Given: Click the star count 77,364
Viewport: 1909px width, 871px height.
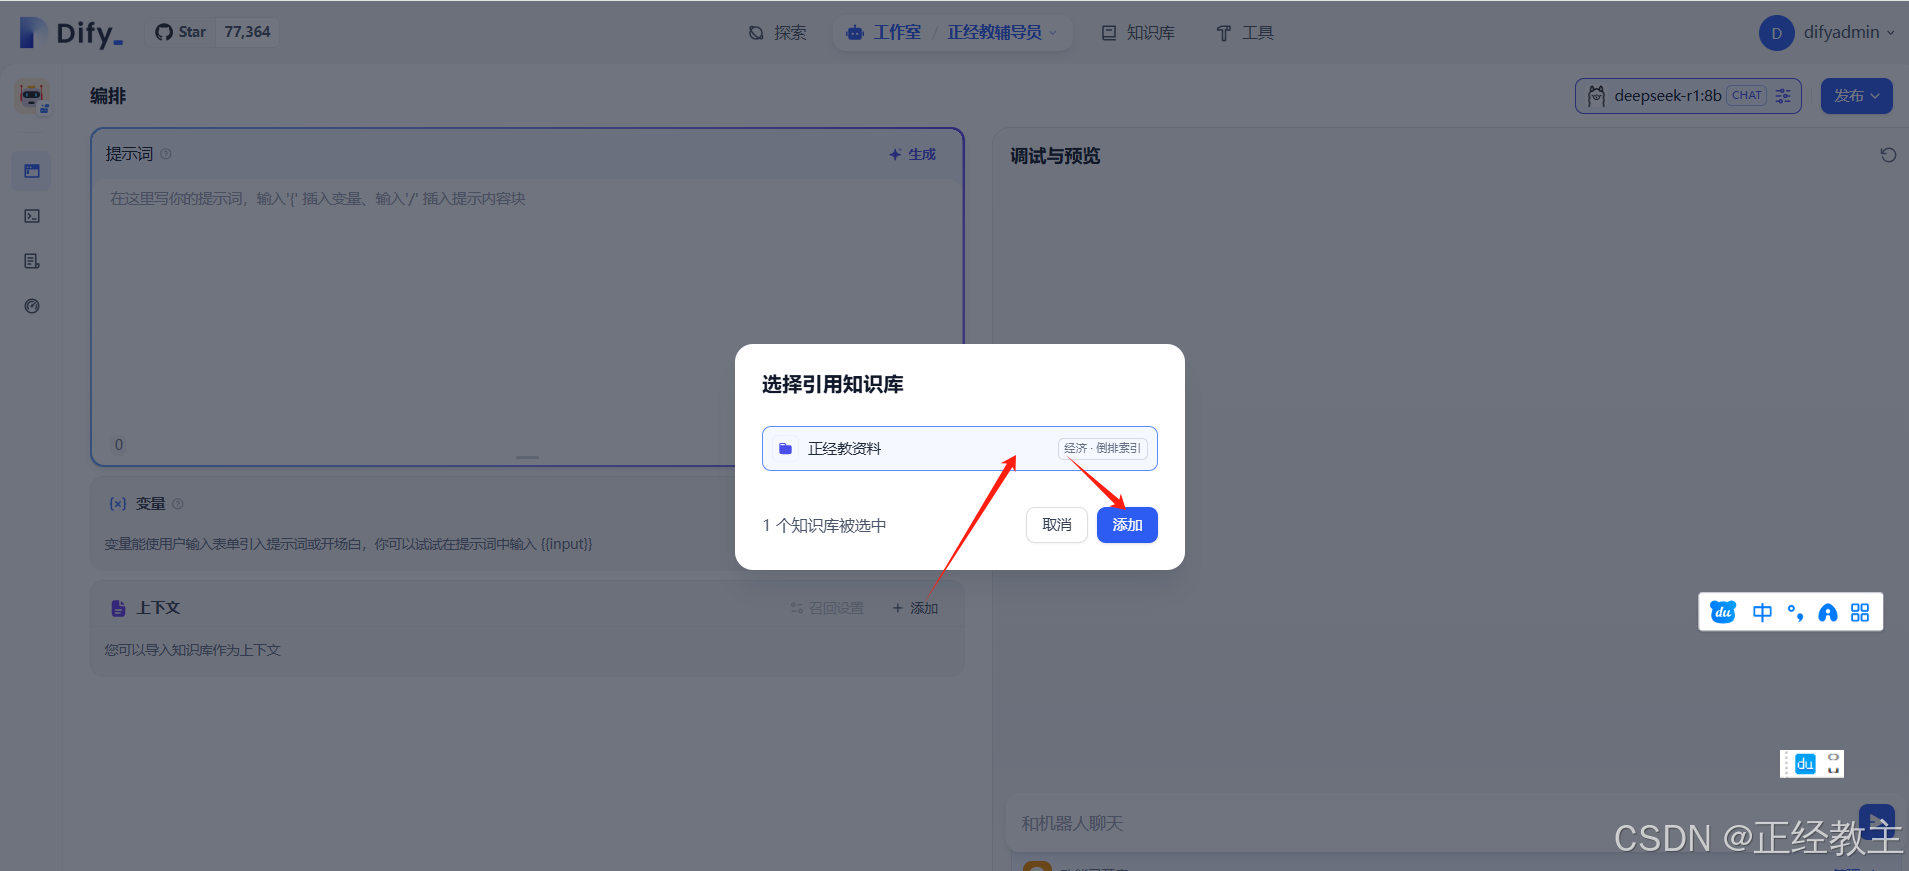Looking at the screenshot, I should (247, 32).
